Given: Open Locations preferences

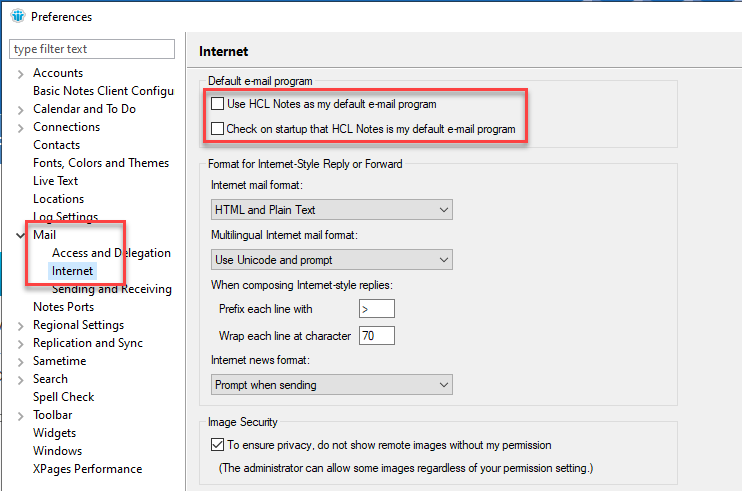Looking at the screenshot, I should coord(58,199).
